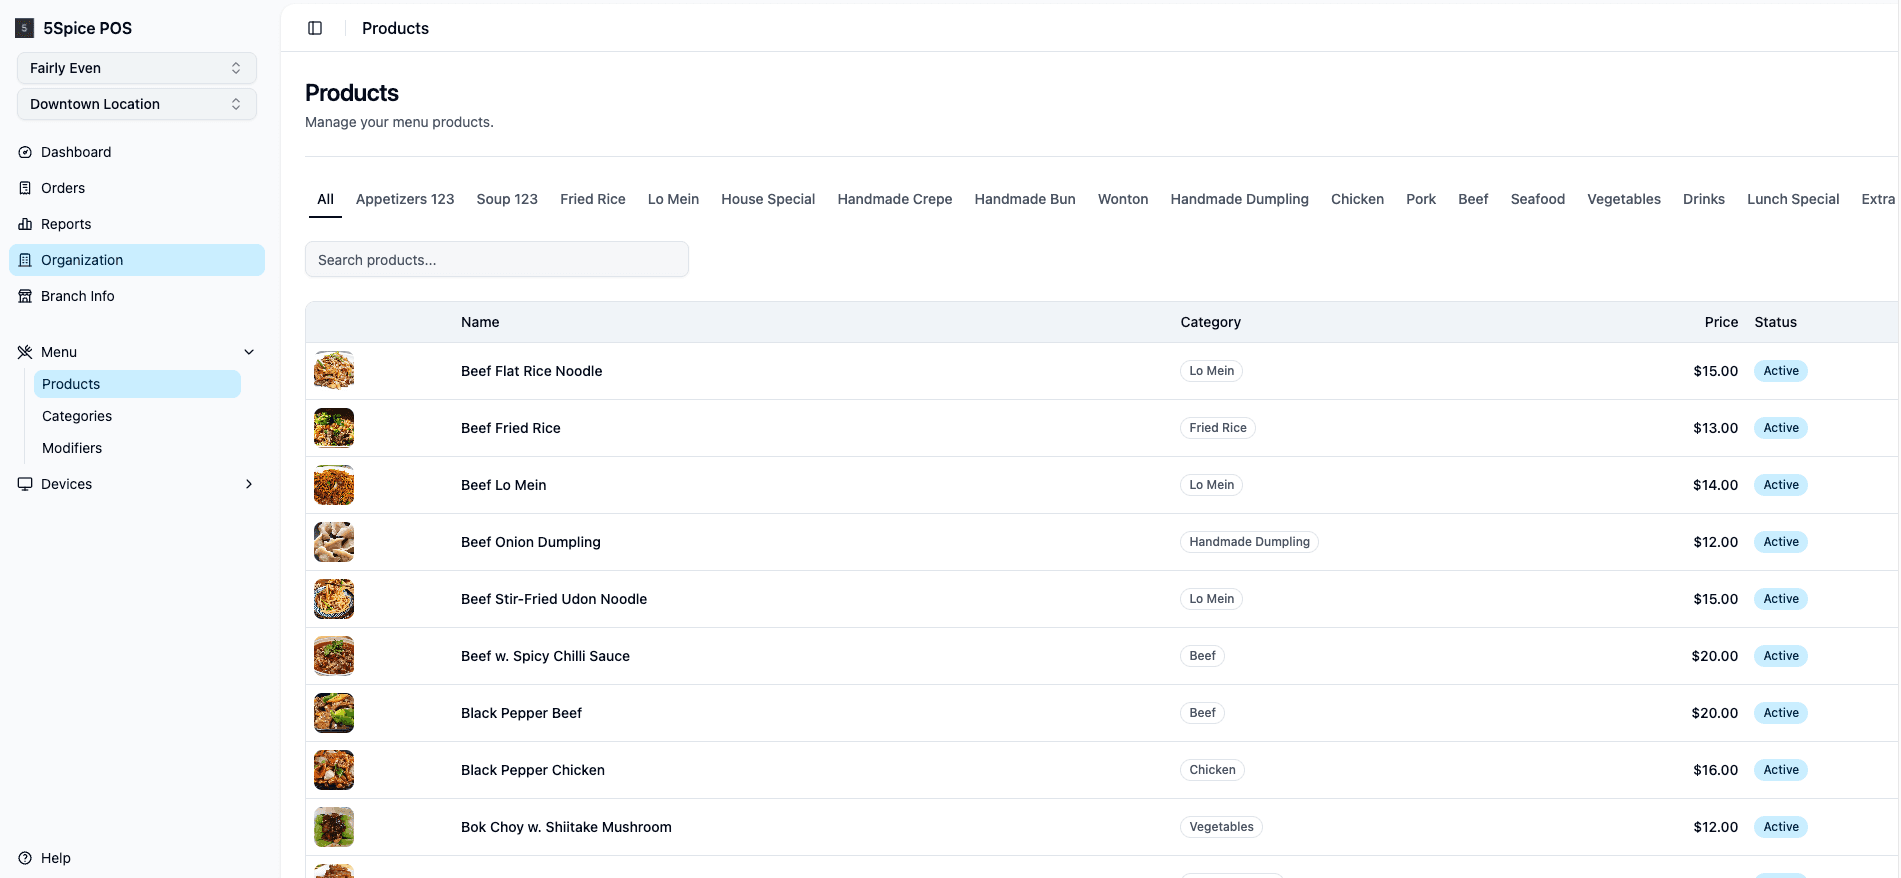Image resolution: width=1901 pixels, height=878 pixels.
Task: Click the Price column header
Action: (x=1721, y=322)
